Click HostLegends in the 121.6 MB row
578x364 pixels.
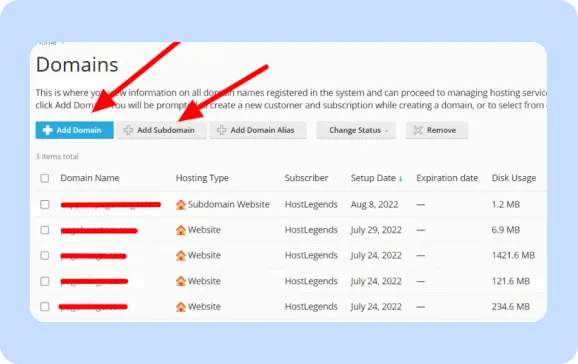311,281
